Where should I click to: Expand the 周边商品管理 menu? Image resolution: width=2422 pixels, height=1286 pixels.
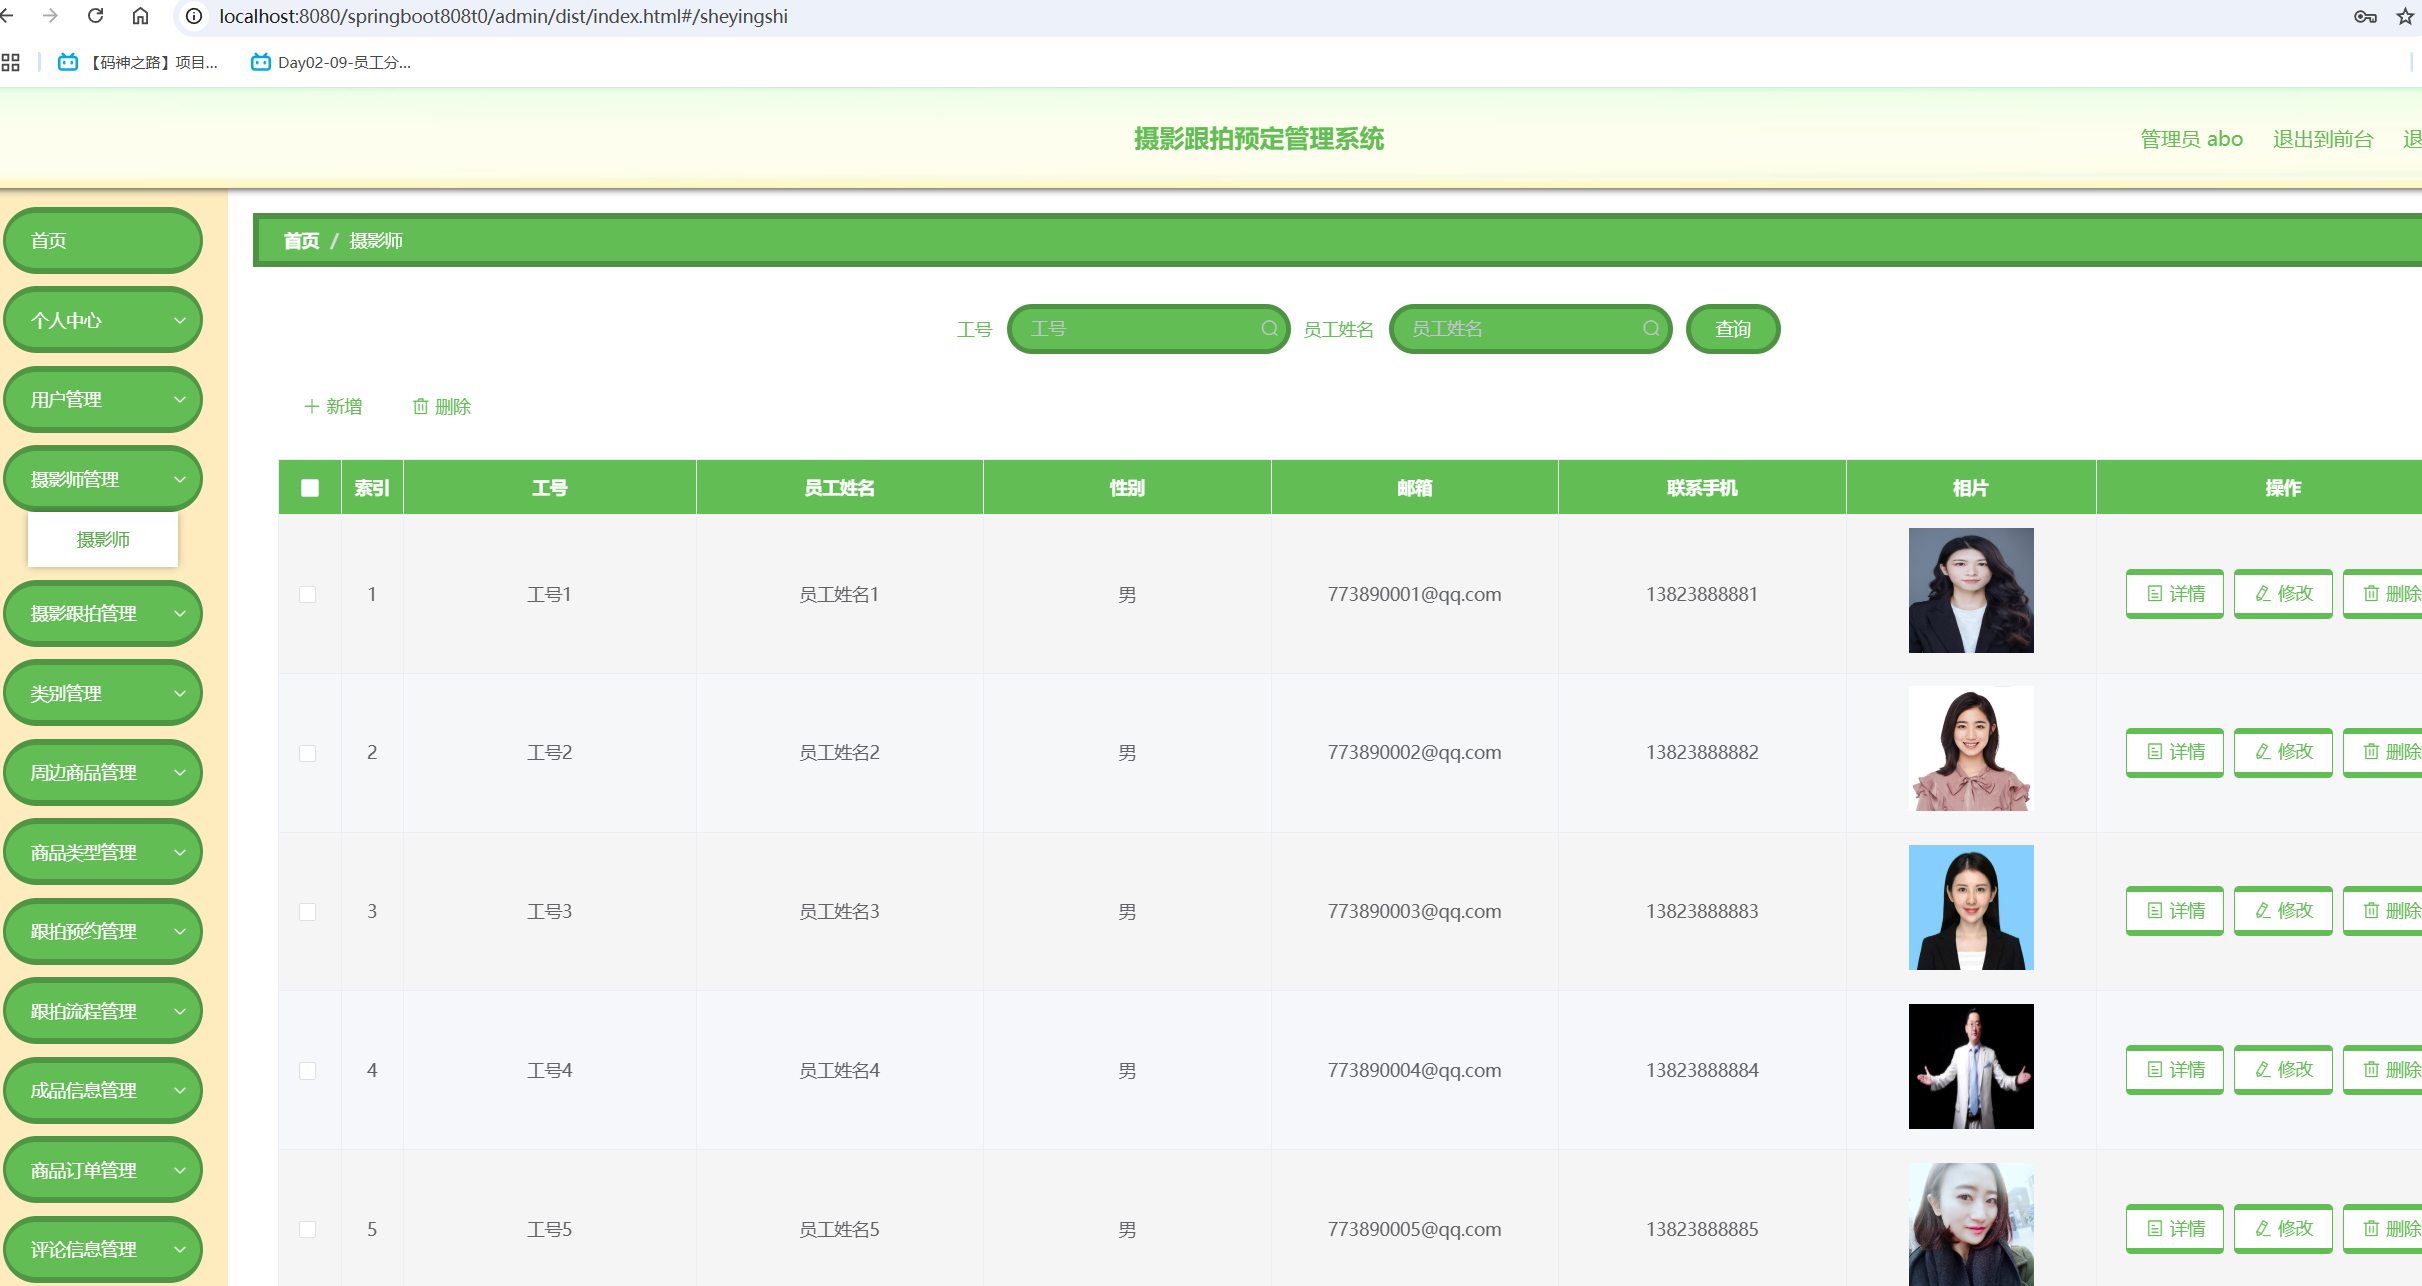pyautogui.click(x=103, y=773)
